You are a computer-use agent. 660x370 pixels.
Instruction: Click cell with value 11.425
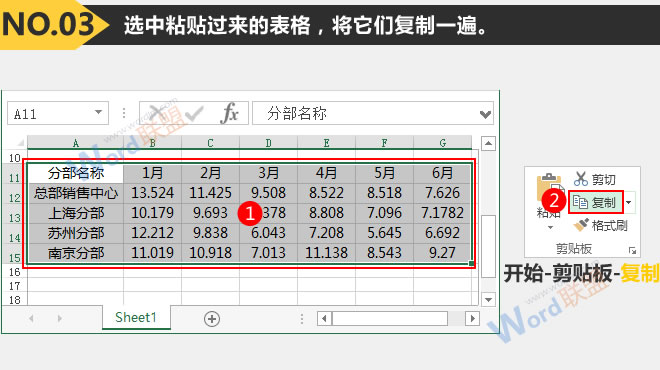click(210, 193)
